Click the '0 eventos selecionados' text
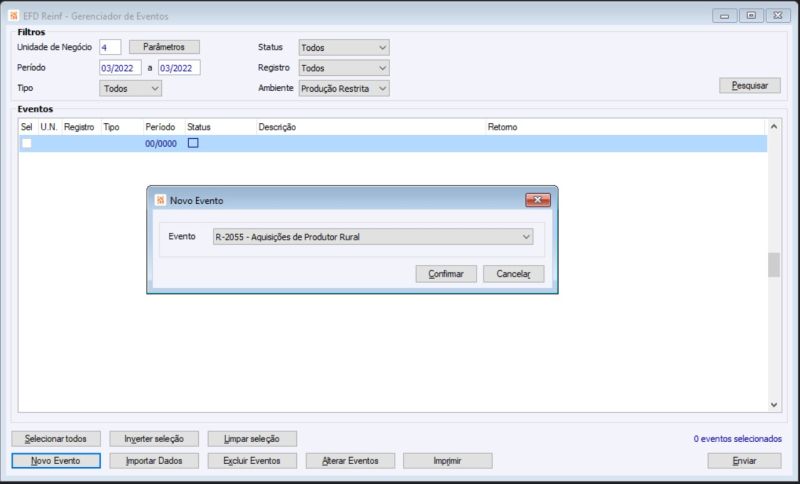This screenshot has height=484, width=800. 737,439
